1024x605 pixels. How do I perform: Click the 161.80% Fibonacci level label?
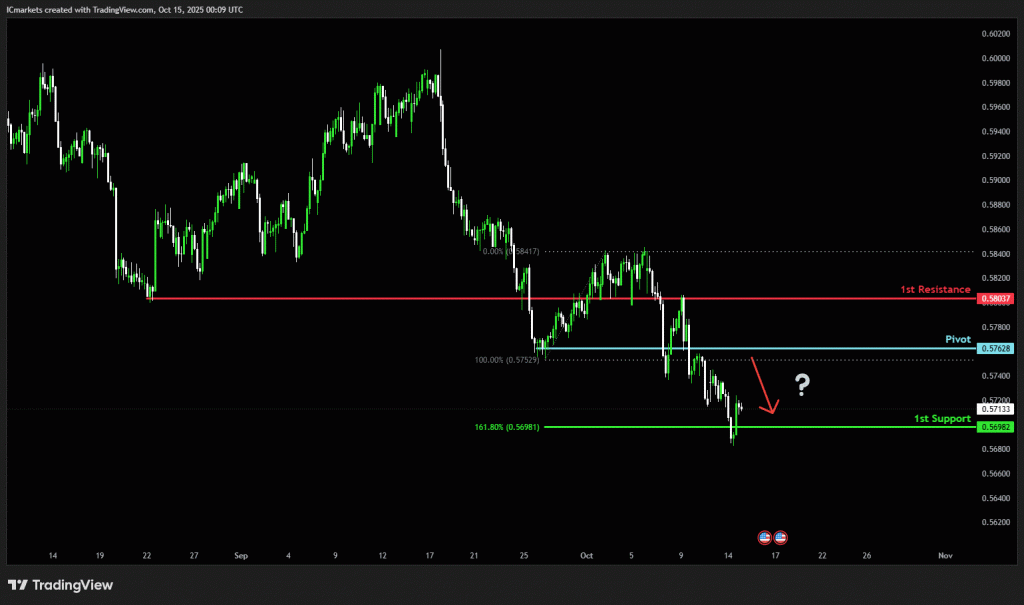pyautogui.click(x=507, y=427)
